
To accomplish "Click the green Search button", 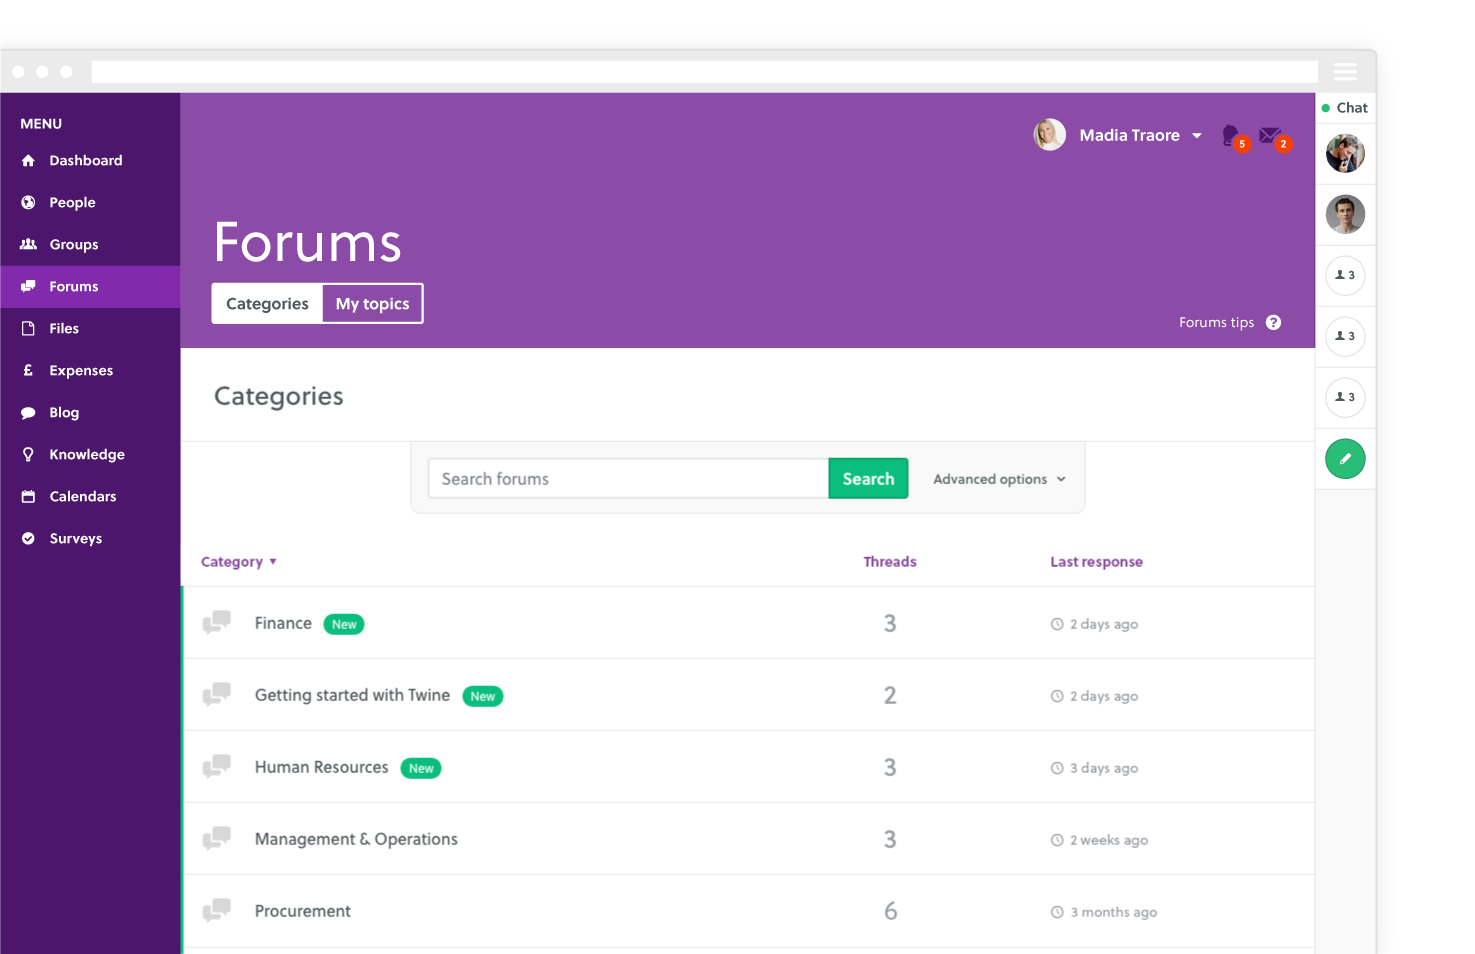I will [868, 479].
